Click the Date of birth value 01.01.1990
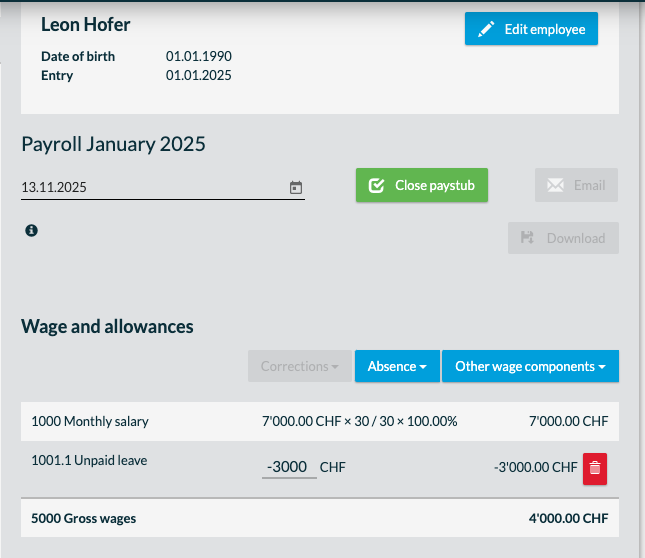645x558 pixels. tap(199, 56)
